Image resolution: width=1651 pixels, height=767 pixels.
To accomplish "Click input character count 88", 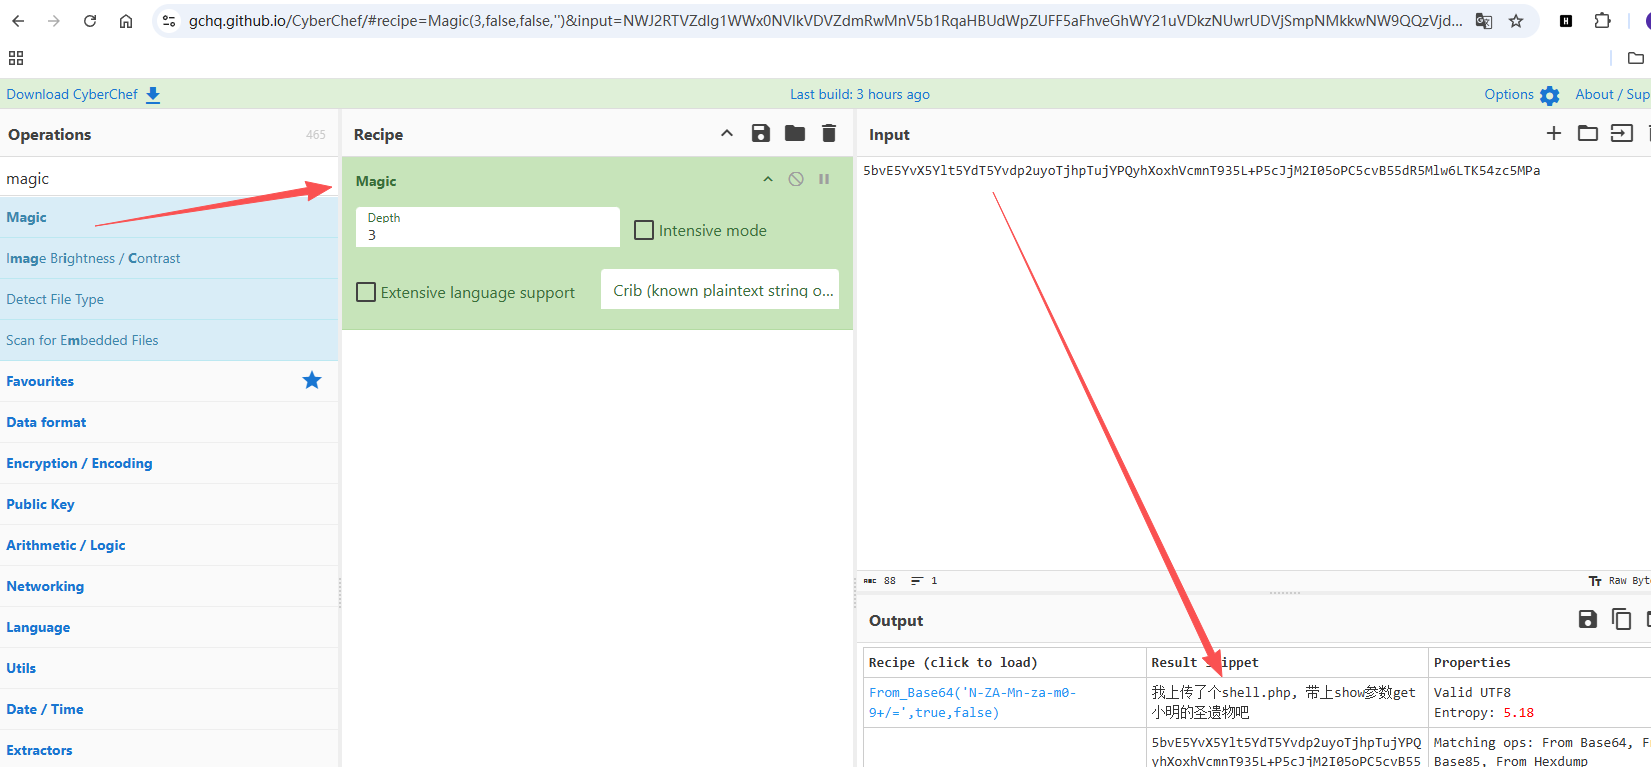I will [x=880, y=580].
